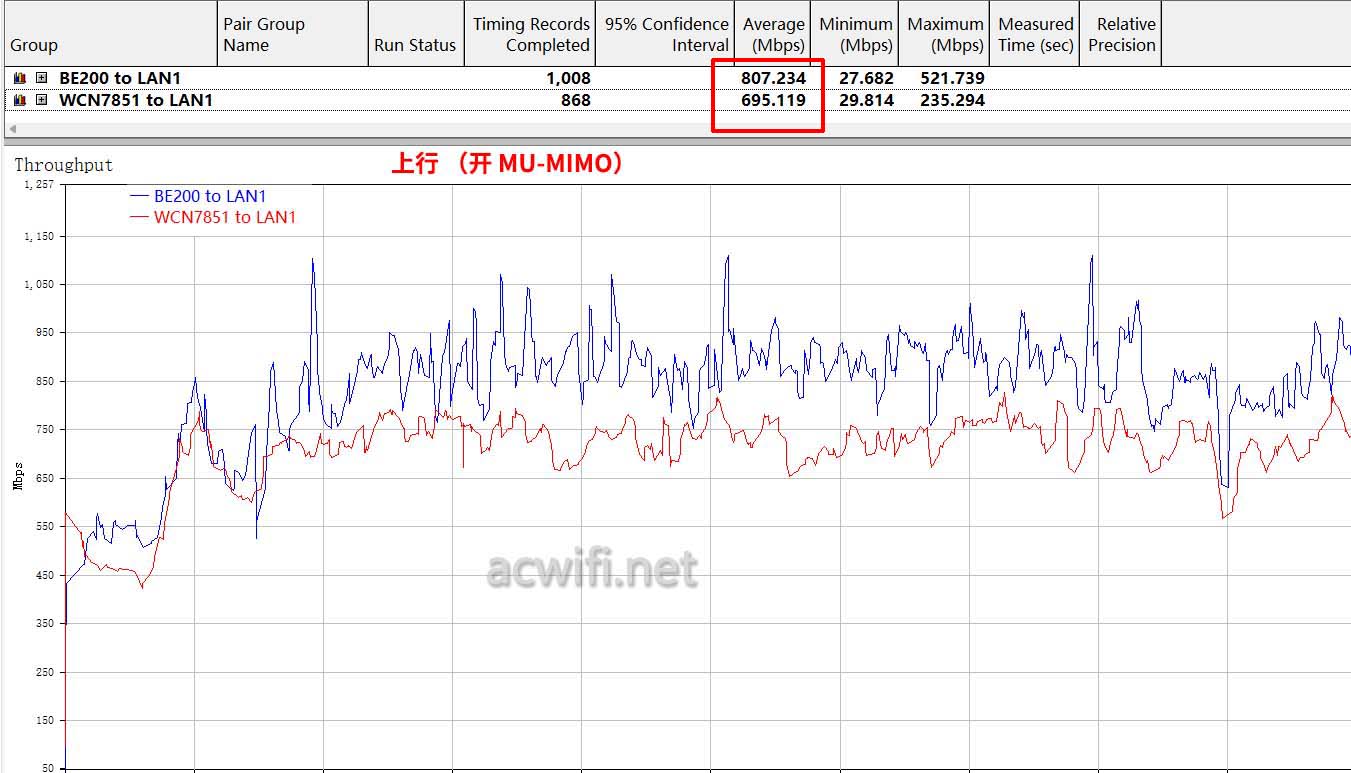Sort by Minimum (Mbps) column header
Screen dimensions: 1351x773
point(855,34)
